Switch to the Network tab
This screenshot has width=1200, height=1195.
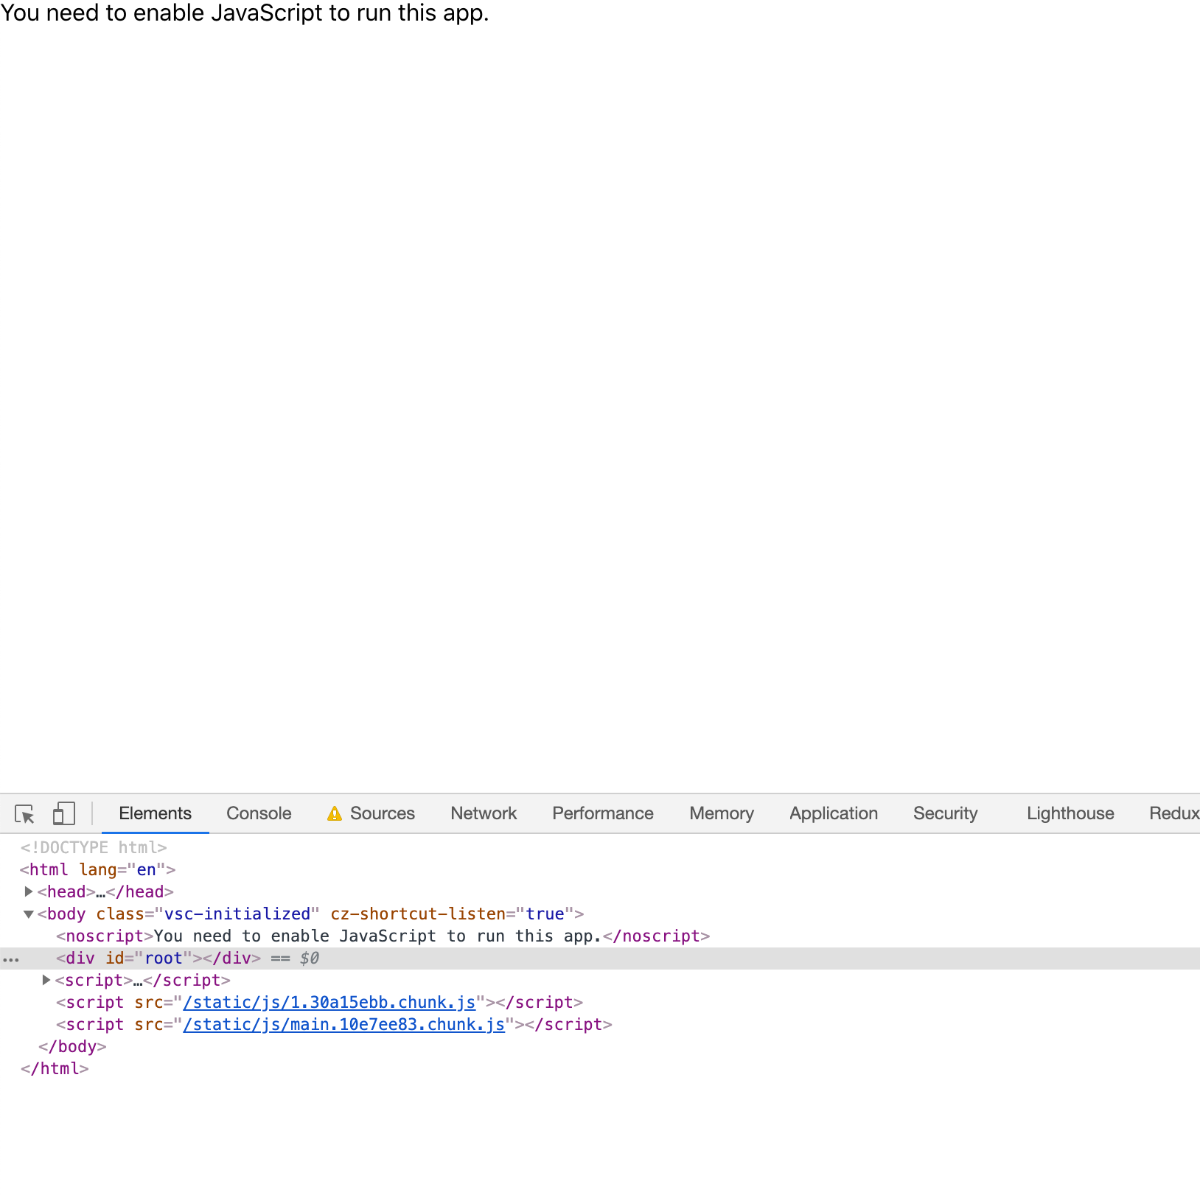coord(484,814)
